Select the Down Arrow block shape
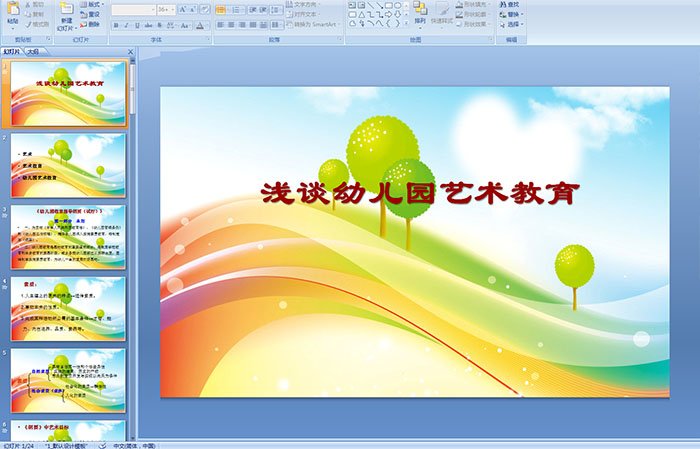Image resolution: width=700 pixels, height=449 pixels. (x=398, y=14)
